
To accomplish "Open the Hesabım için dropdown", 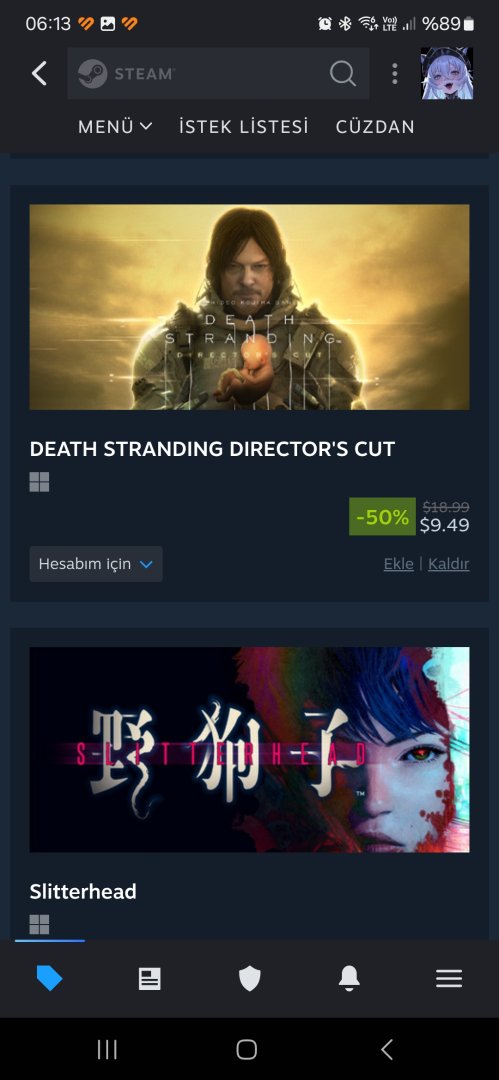I will [x=96, y=564].
